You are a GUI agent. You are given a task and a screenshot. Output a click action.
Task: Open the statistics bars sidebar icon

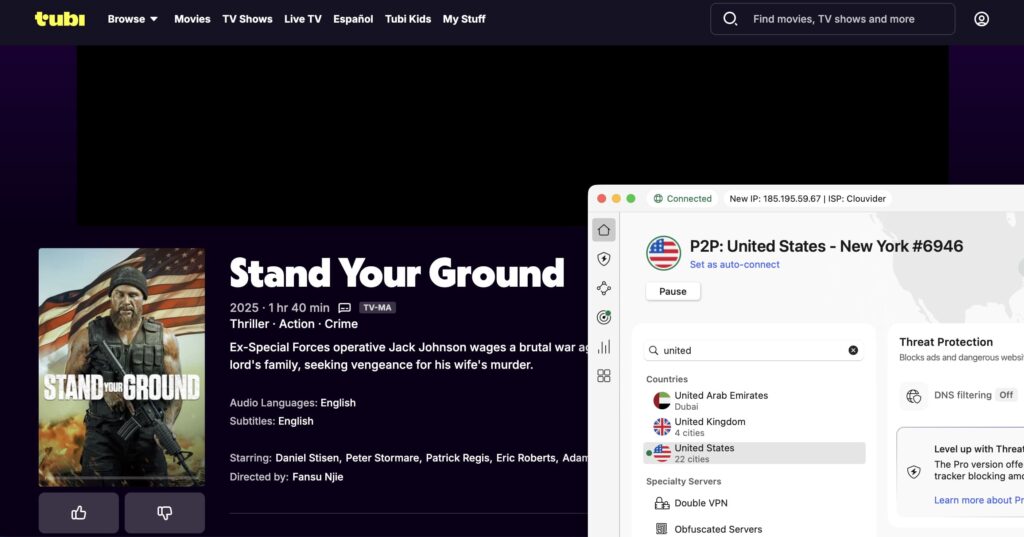click(x=603, y=346)
